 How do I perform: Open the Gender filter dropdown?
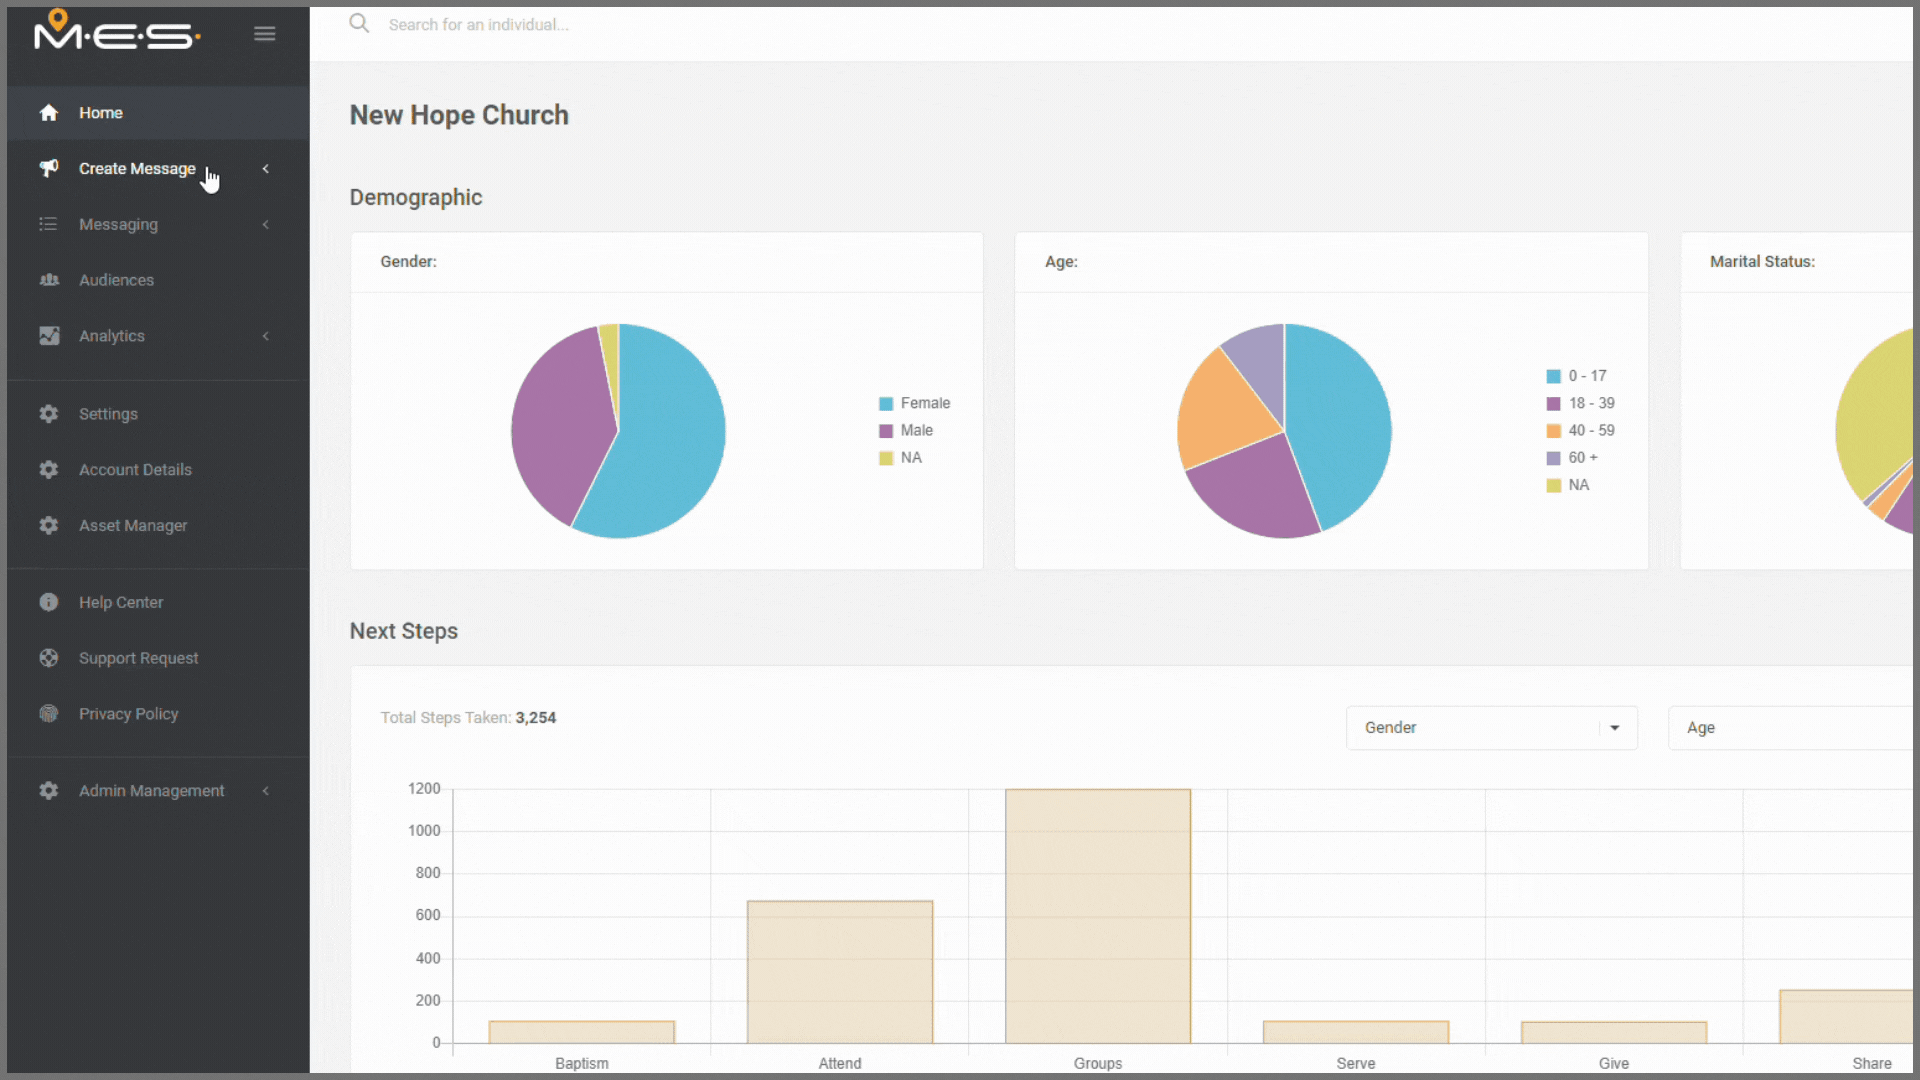coord(1491,728)
